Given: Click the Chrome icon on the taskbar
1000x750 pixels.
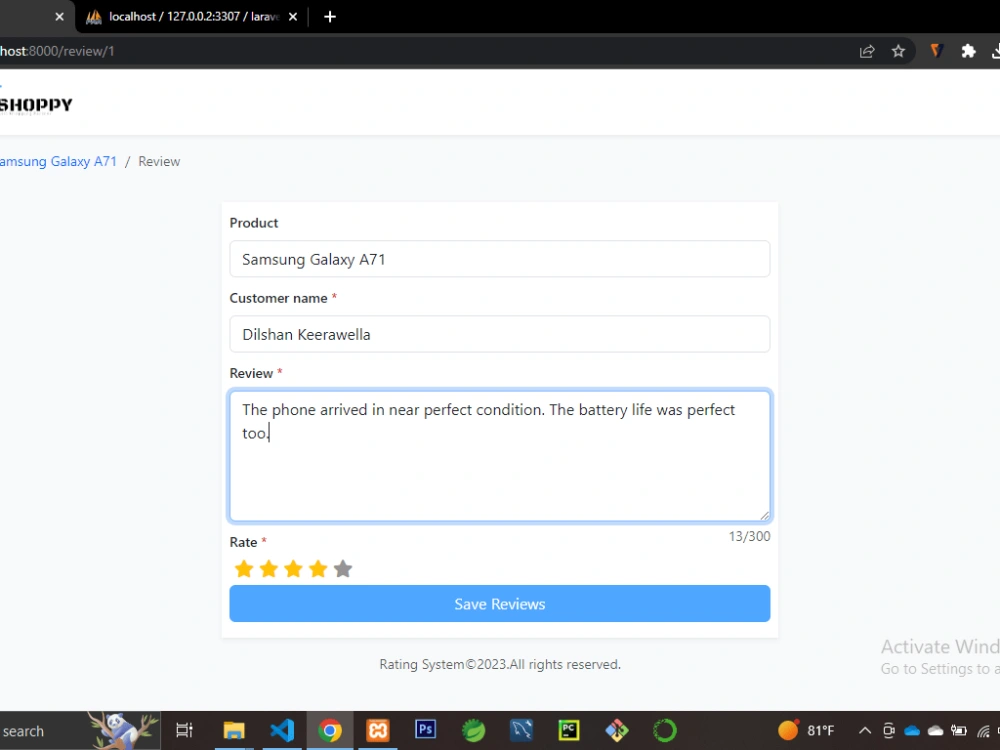Looking at the screenshot, I should [330, 730].
